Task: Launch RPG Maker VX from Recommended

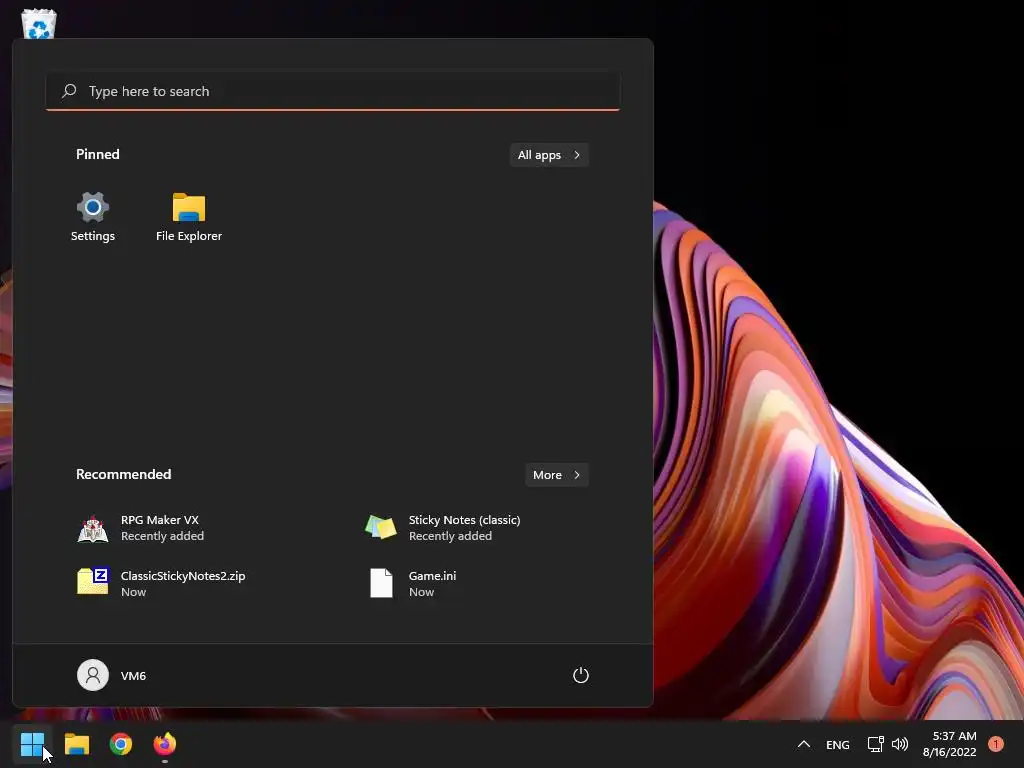Action: point(141,528)
